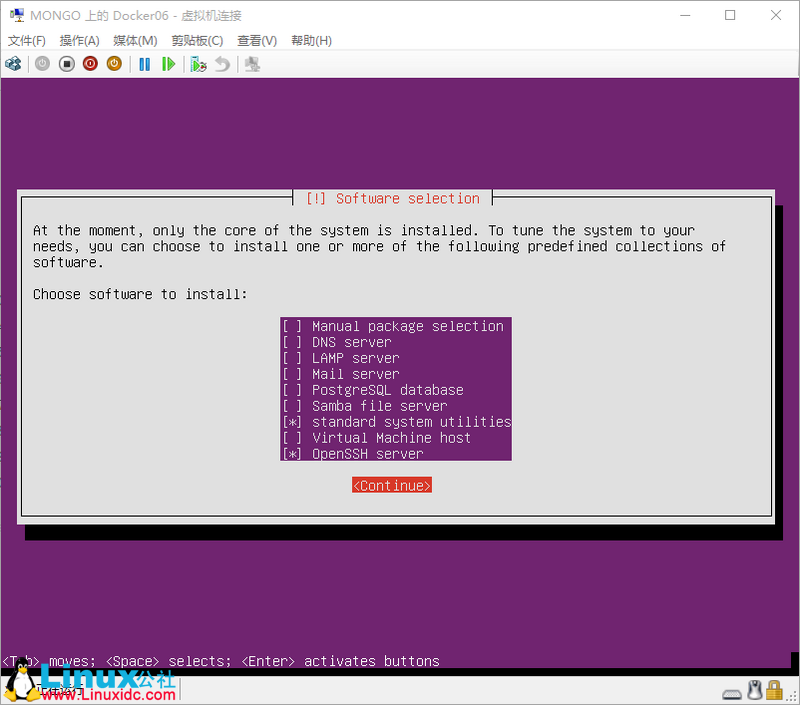Open the 查看(V) menu
The width and height of the screenshot is (800, 705).
click(256, 40)
